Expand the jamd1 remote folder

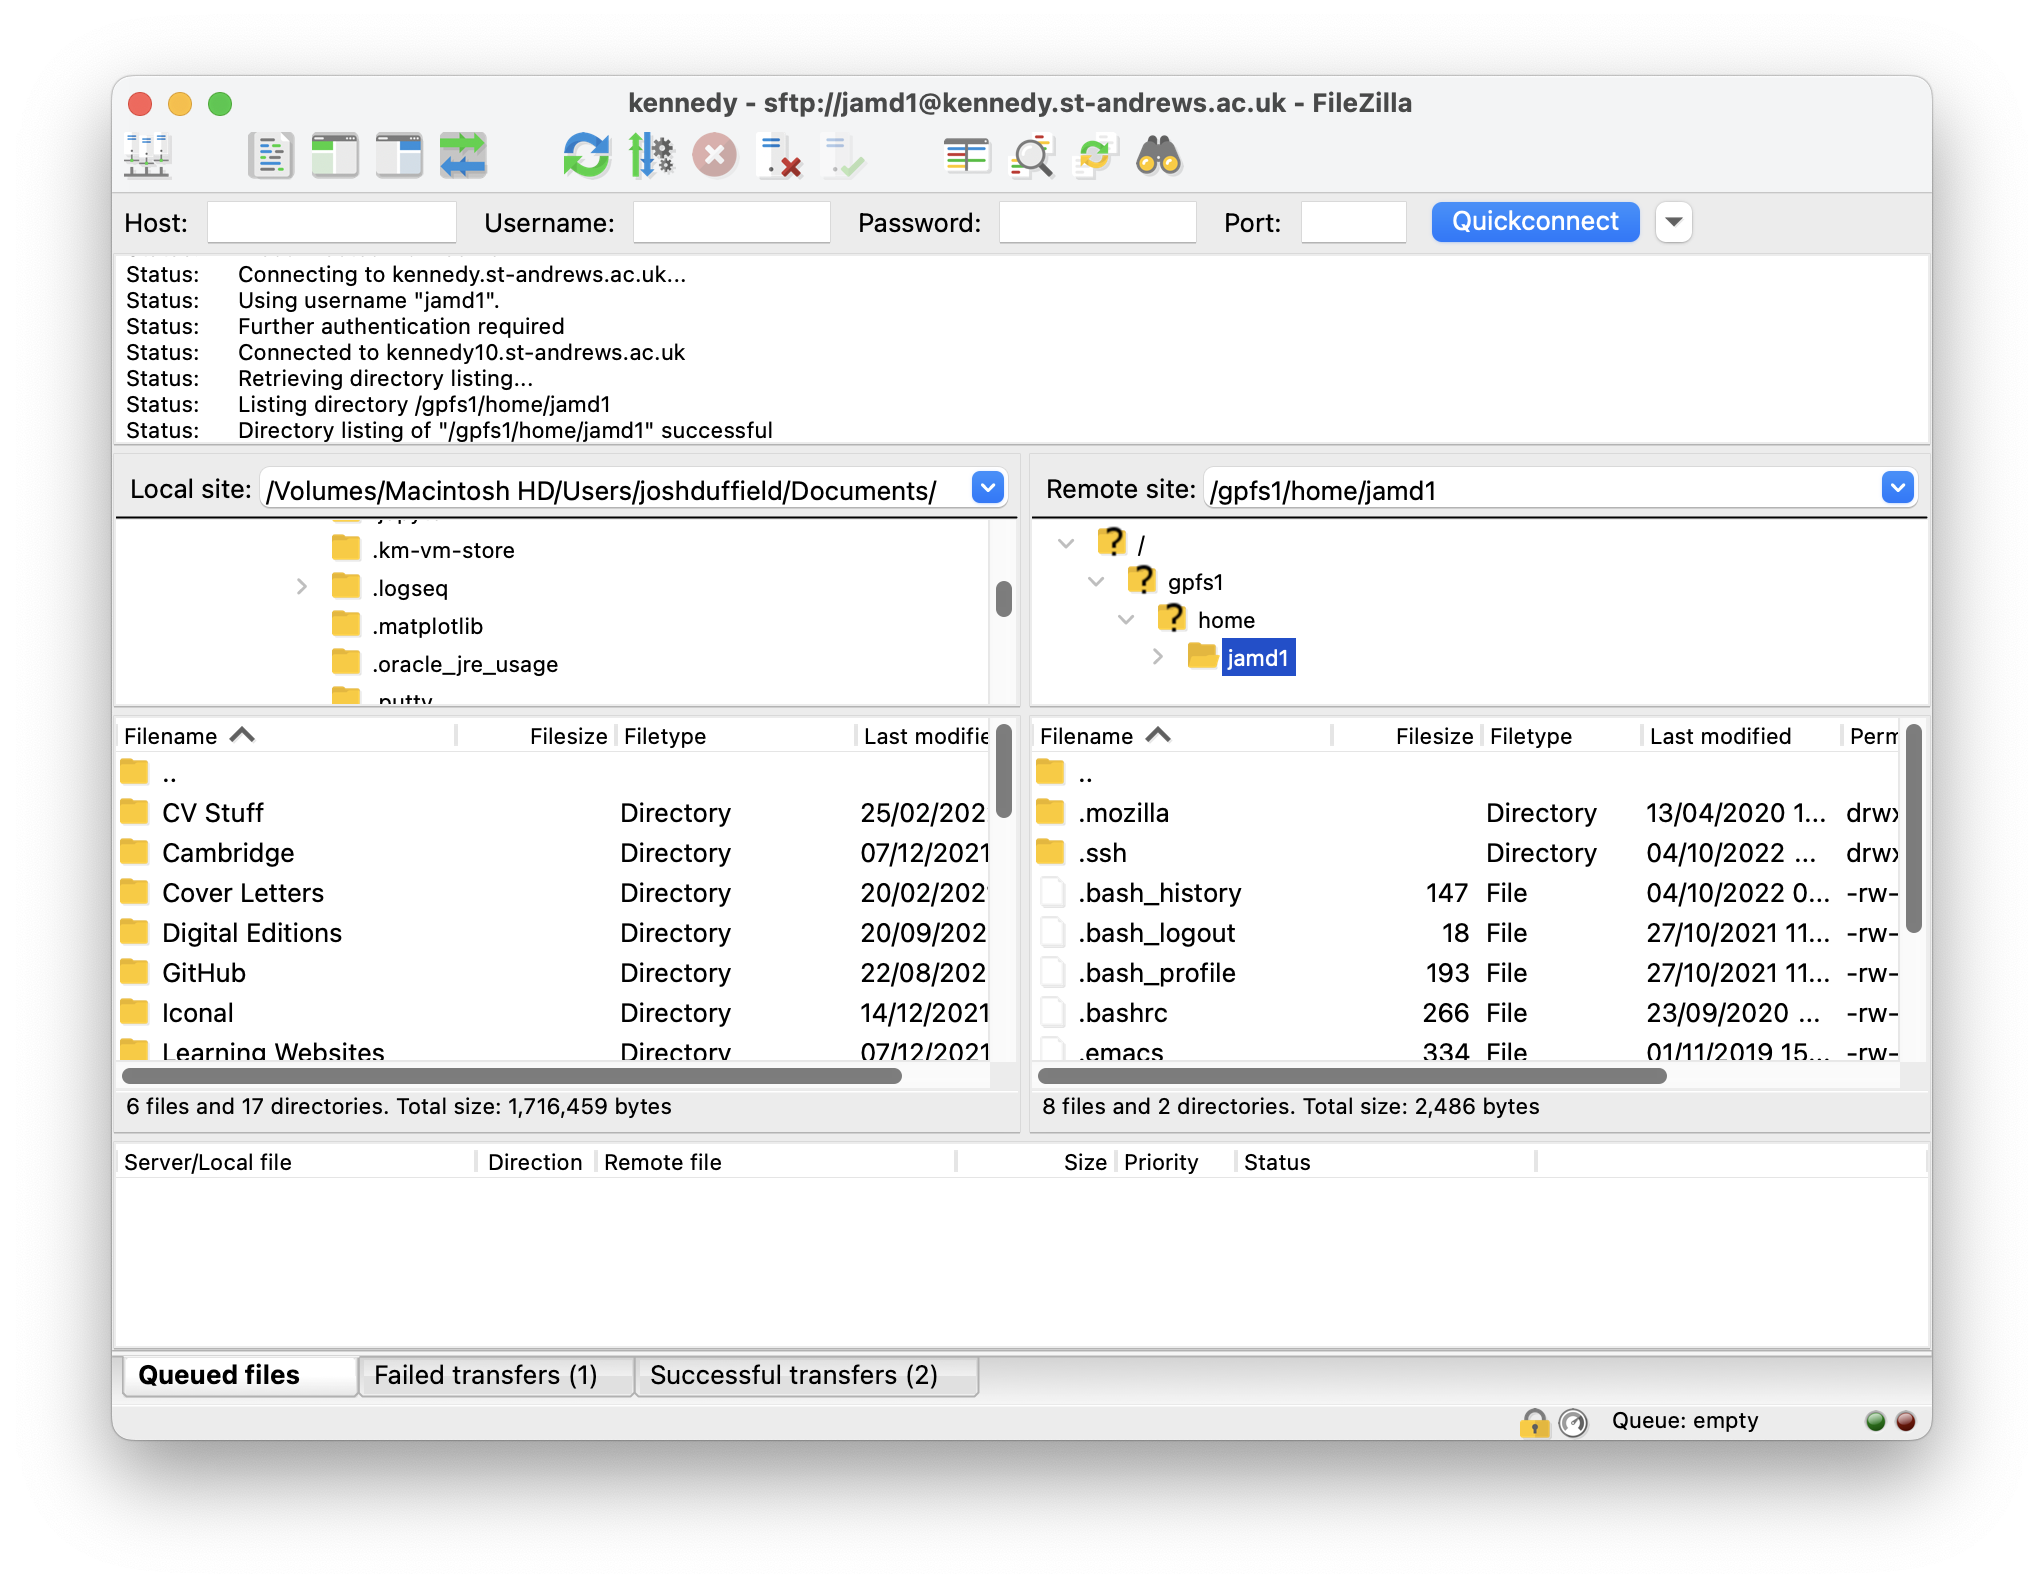[1157, 657]
